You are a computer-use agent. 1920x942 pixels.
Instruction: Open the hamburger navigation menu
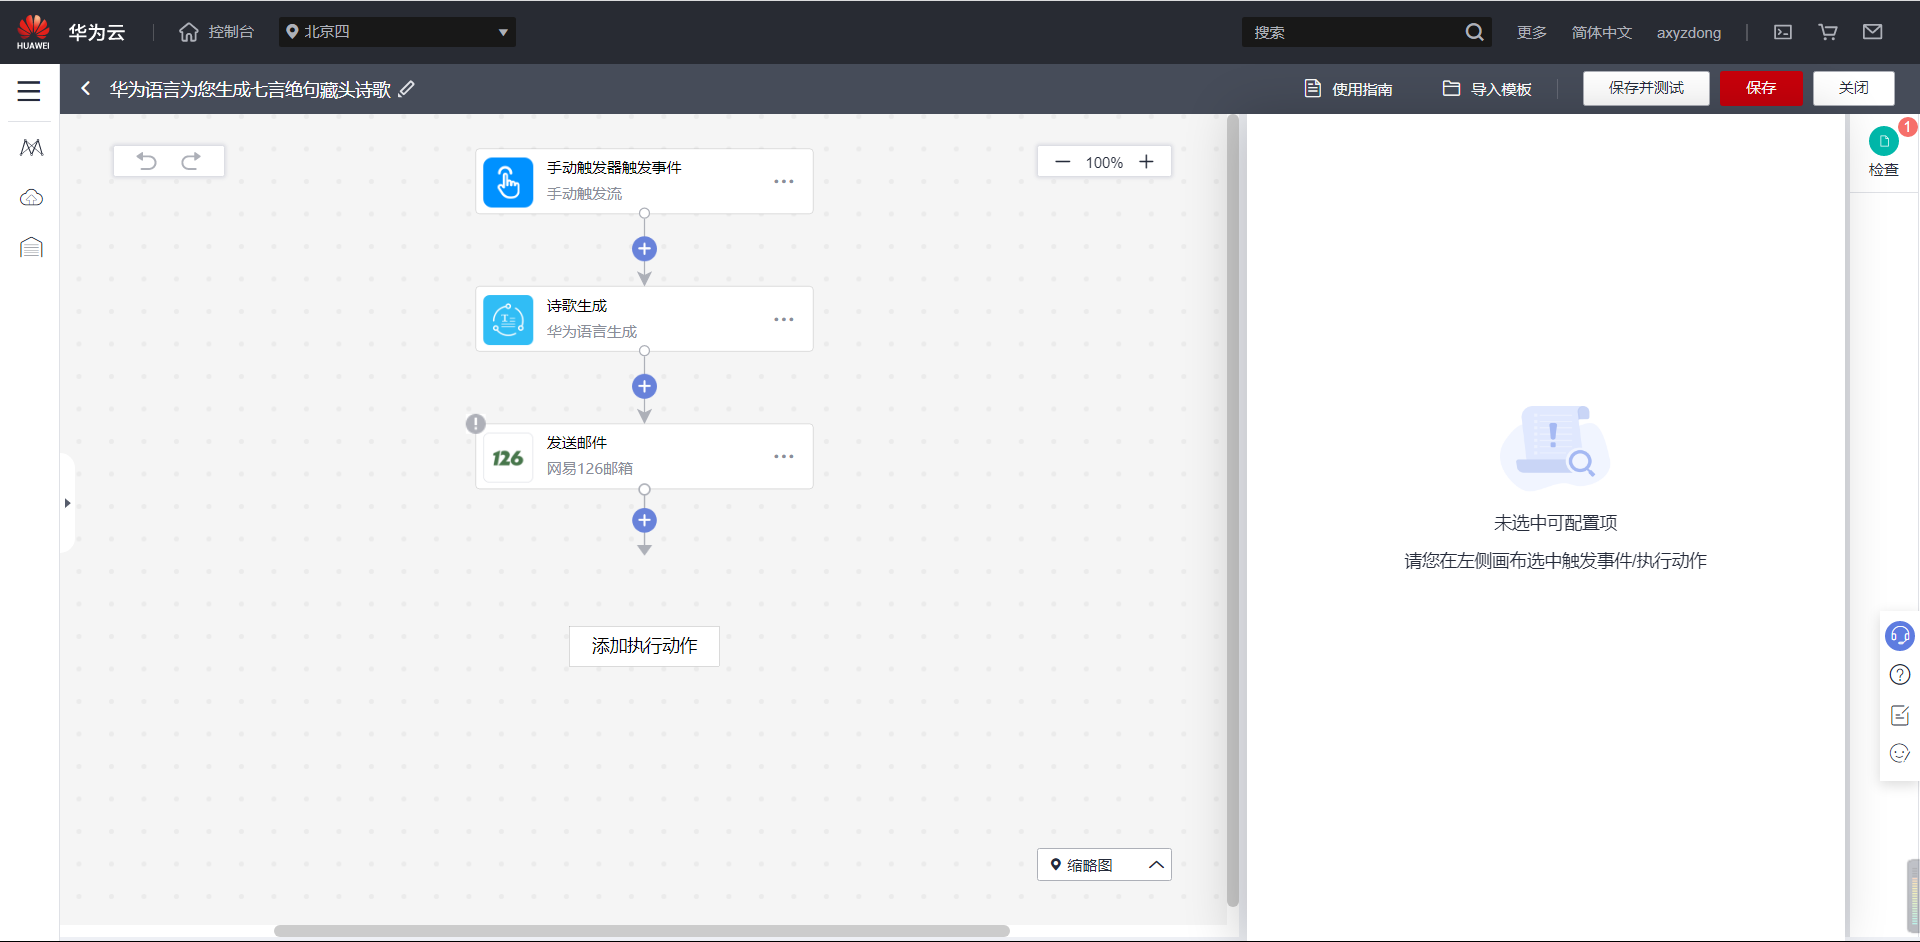pos(29,91)
